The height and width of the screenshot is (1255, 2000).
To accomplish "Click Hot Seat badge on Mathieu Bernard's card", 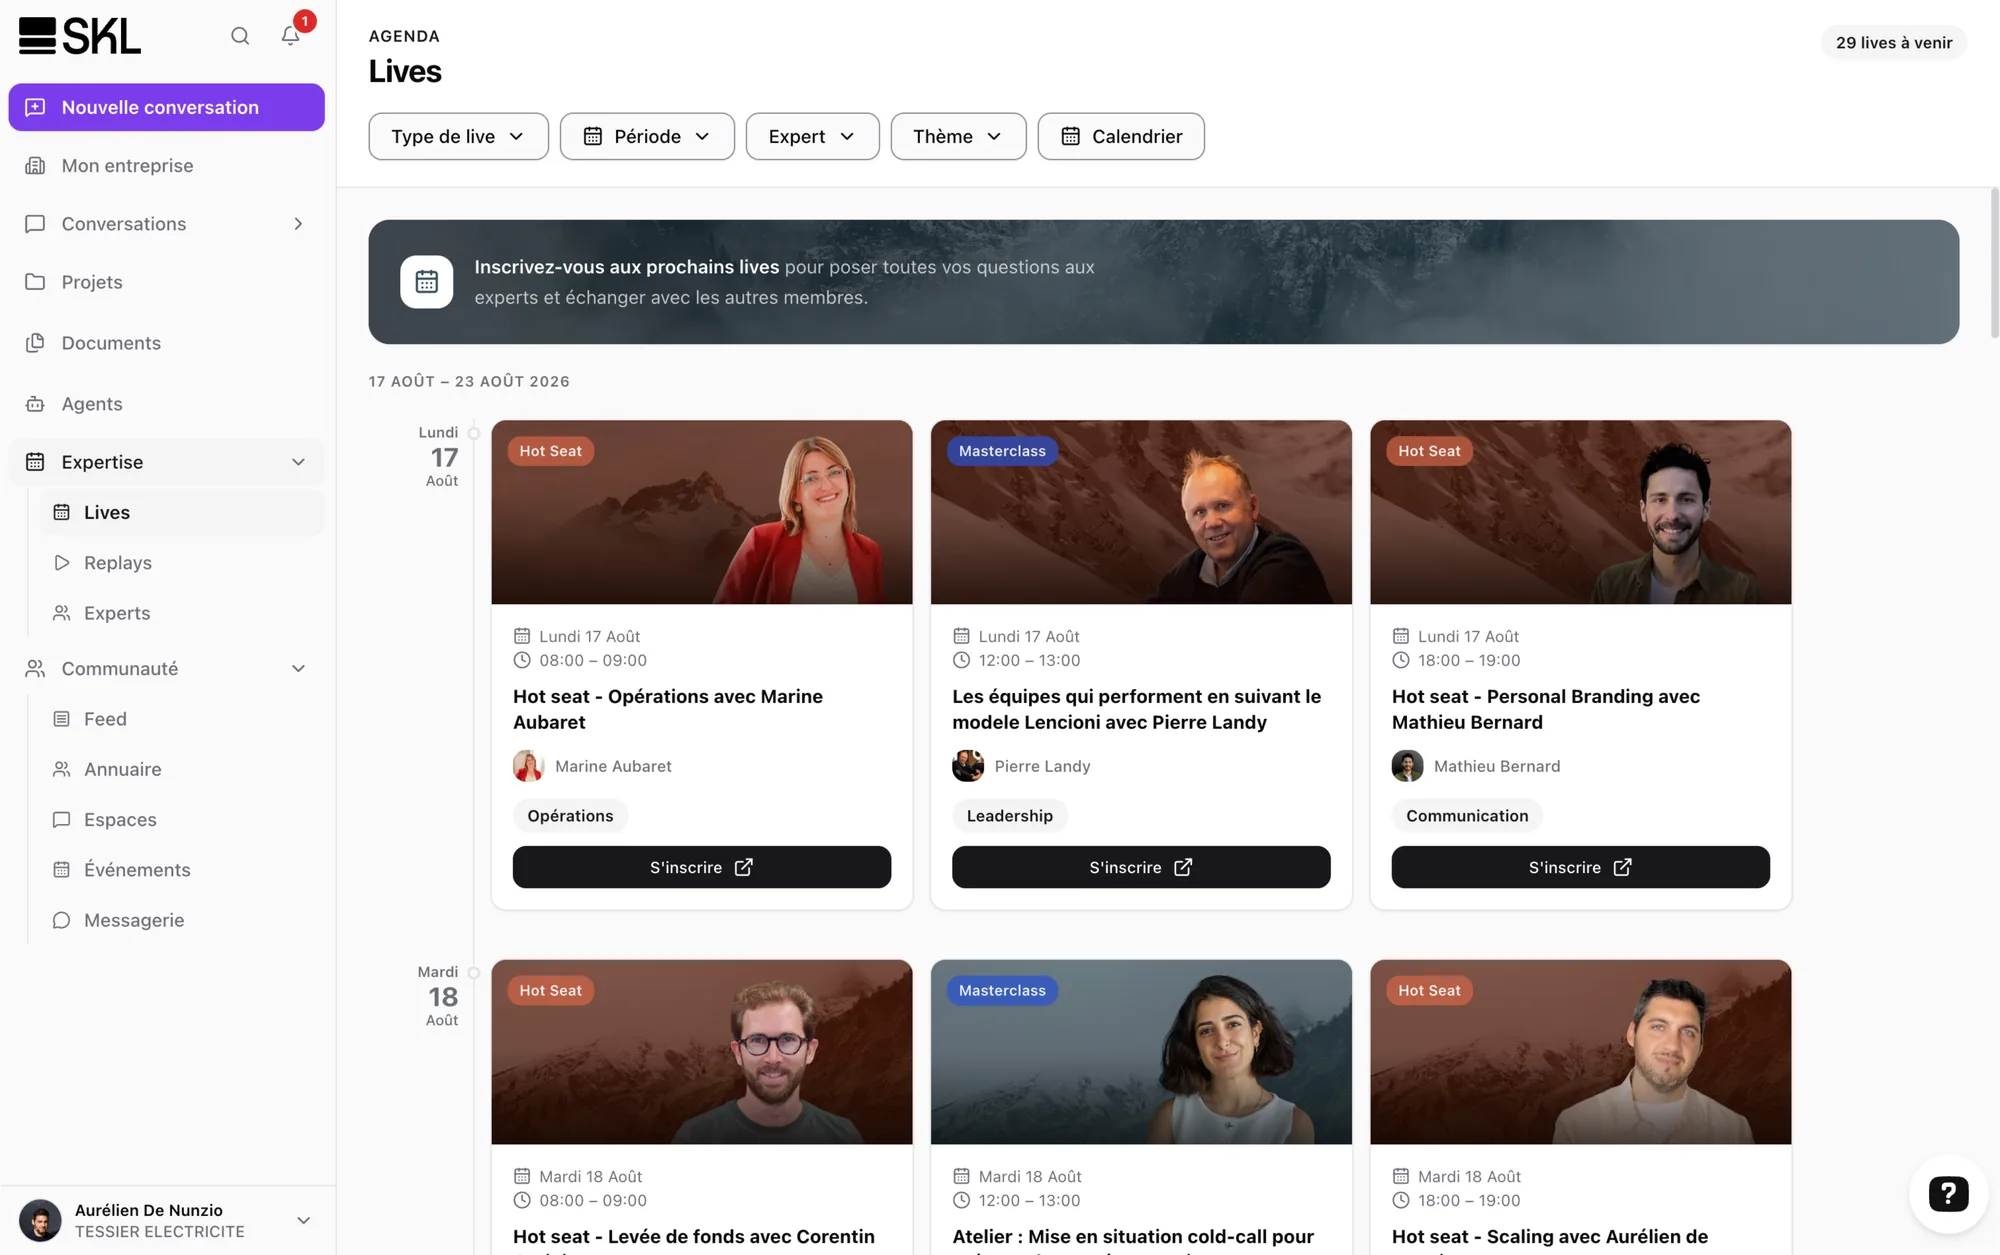I will [x=1429, y=451].
